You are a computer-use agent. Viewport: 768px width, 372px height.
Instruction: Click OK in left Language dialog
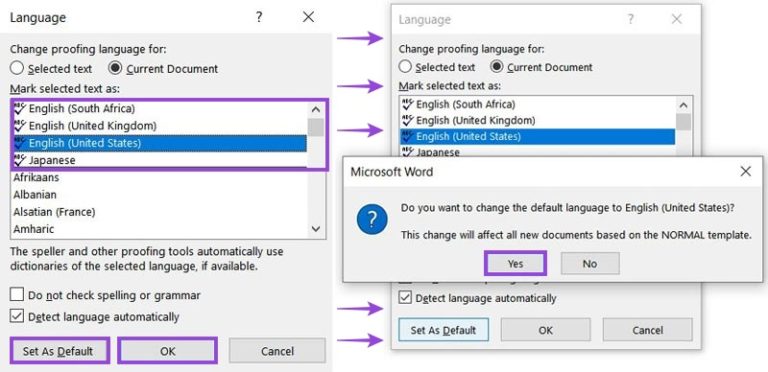(168, 351)
